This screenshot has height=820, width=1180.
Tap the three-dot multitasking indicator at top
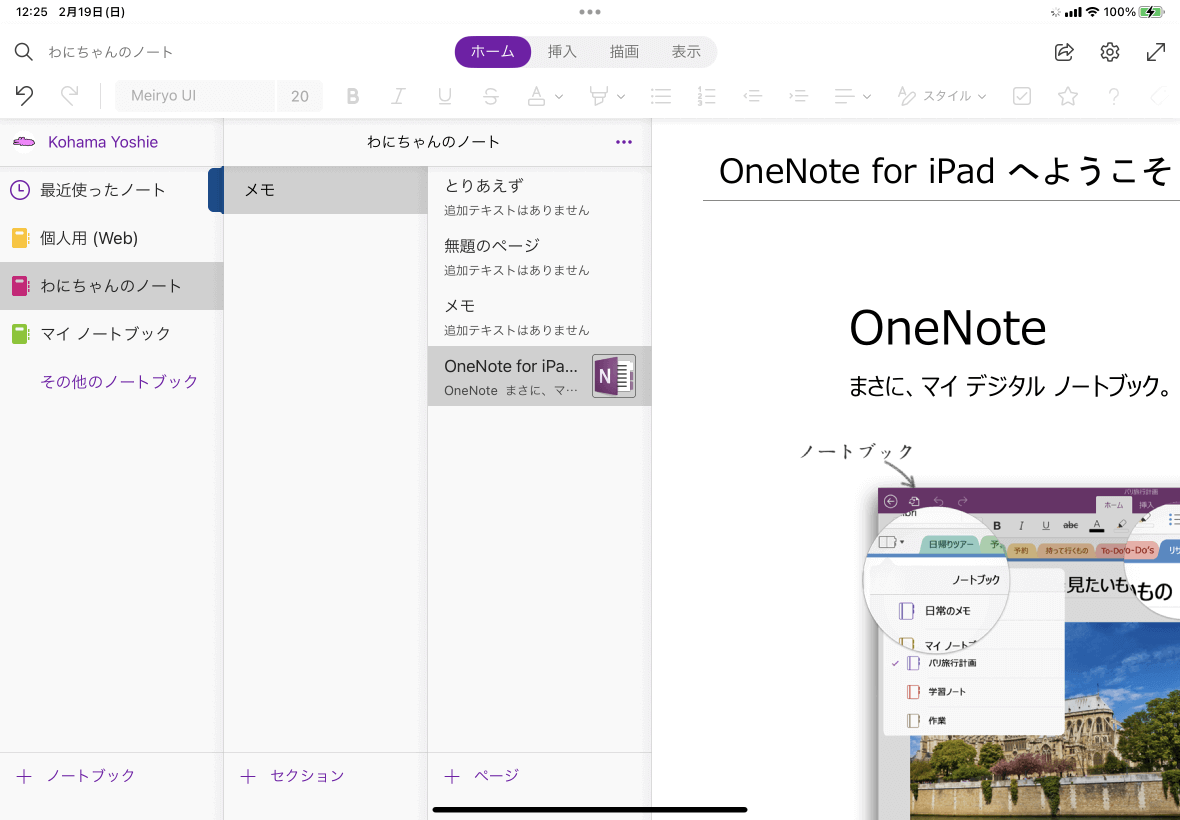590,12
